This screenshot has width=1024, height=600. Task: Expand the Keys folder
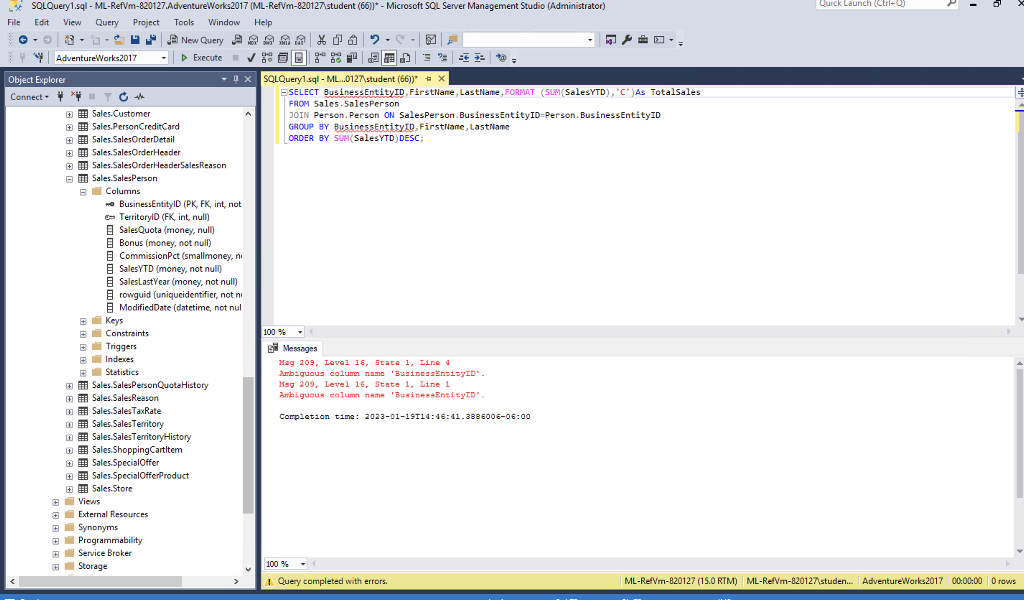click(x=83, y=321)
